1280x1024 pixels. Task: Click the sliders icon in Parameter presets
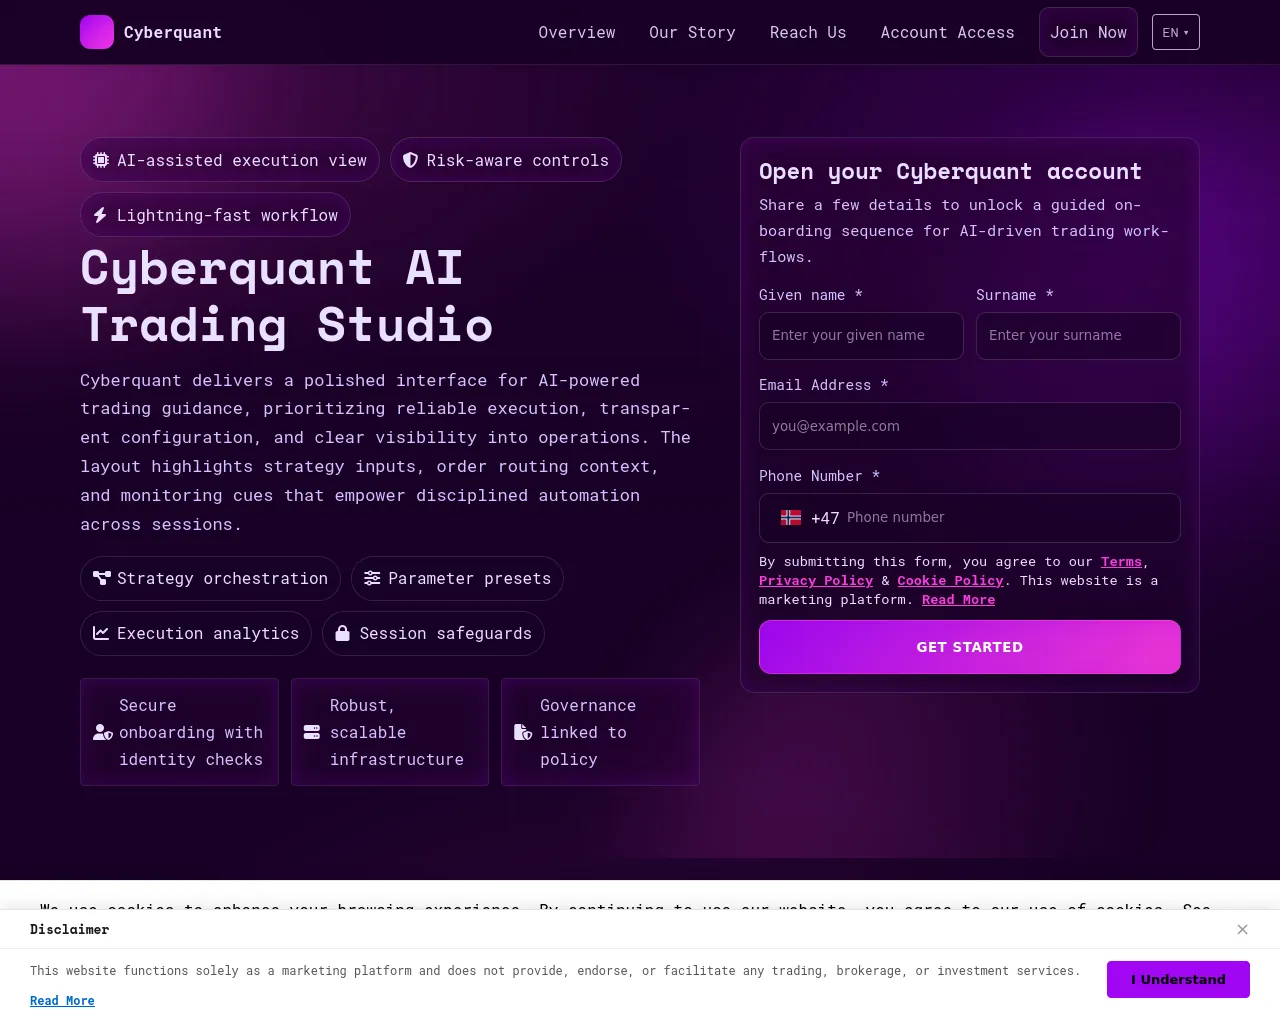(x=372, y=578)
